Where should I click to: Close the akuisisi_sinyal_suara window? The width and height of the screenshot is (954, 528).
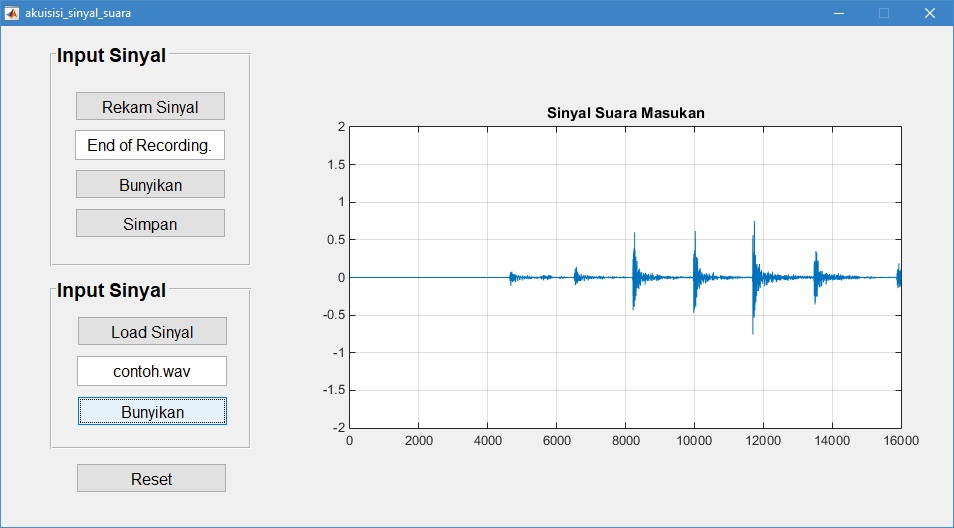929,13
